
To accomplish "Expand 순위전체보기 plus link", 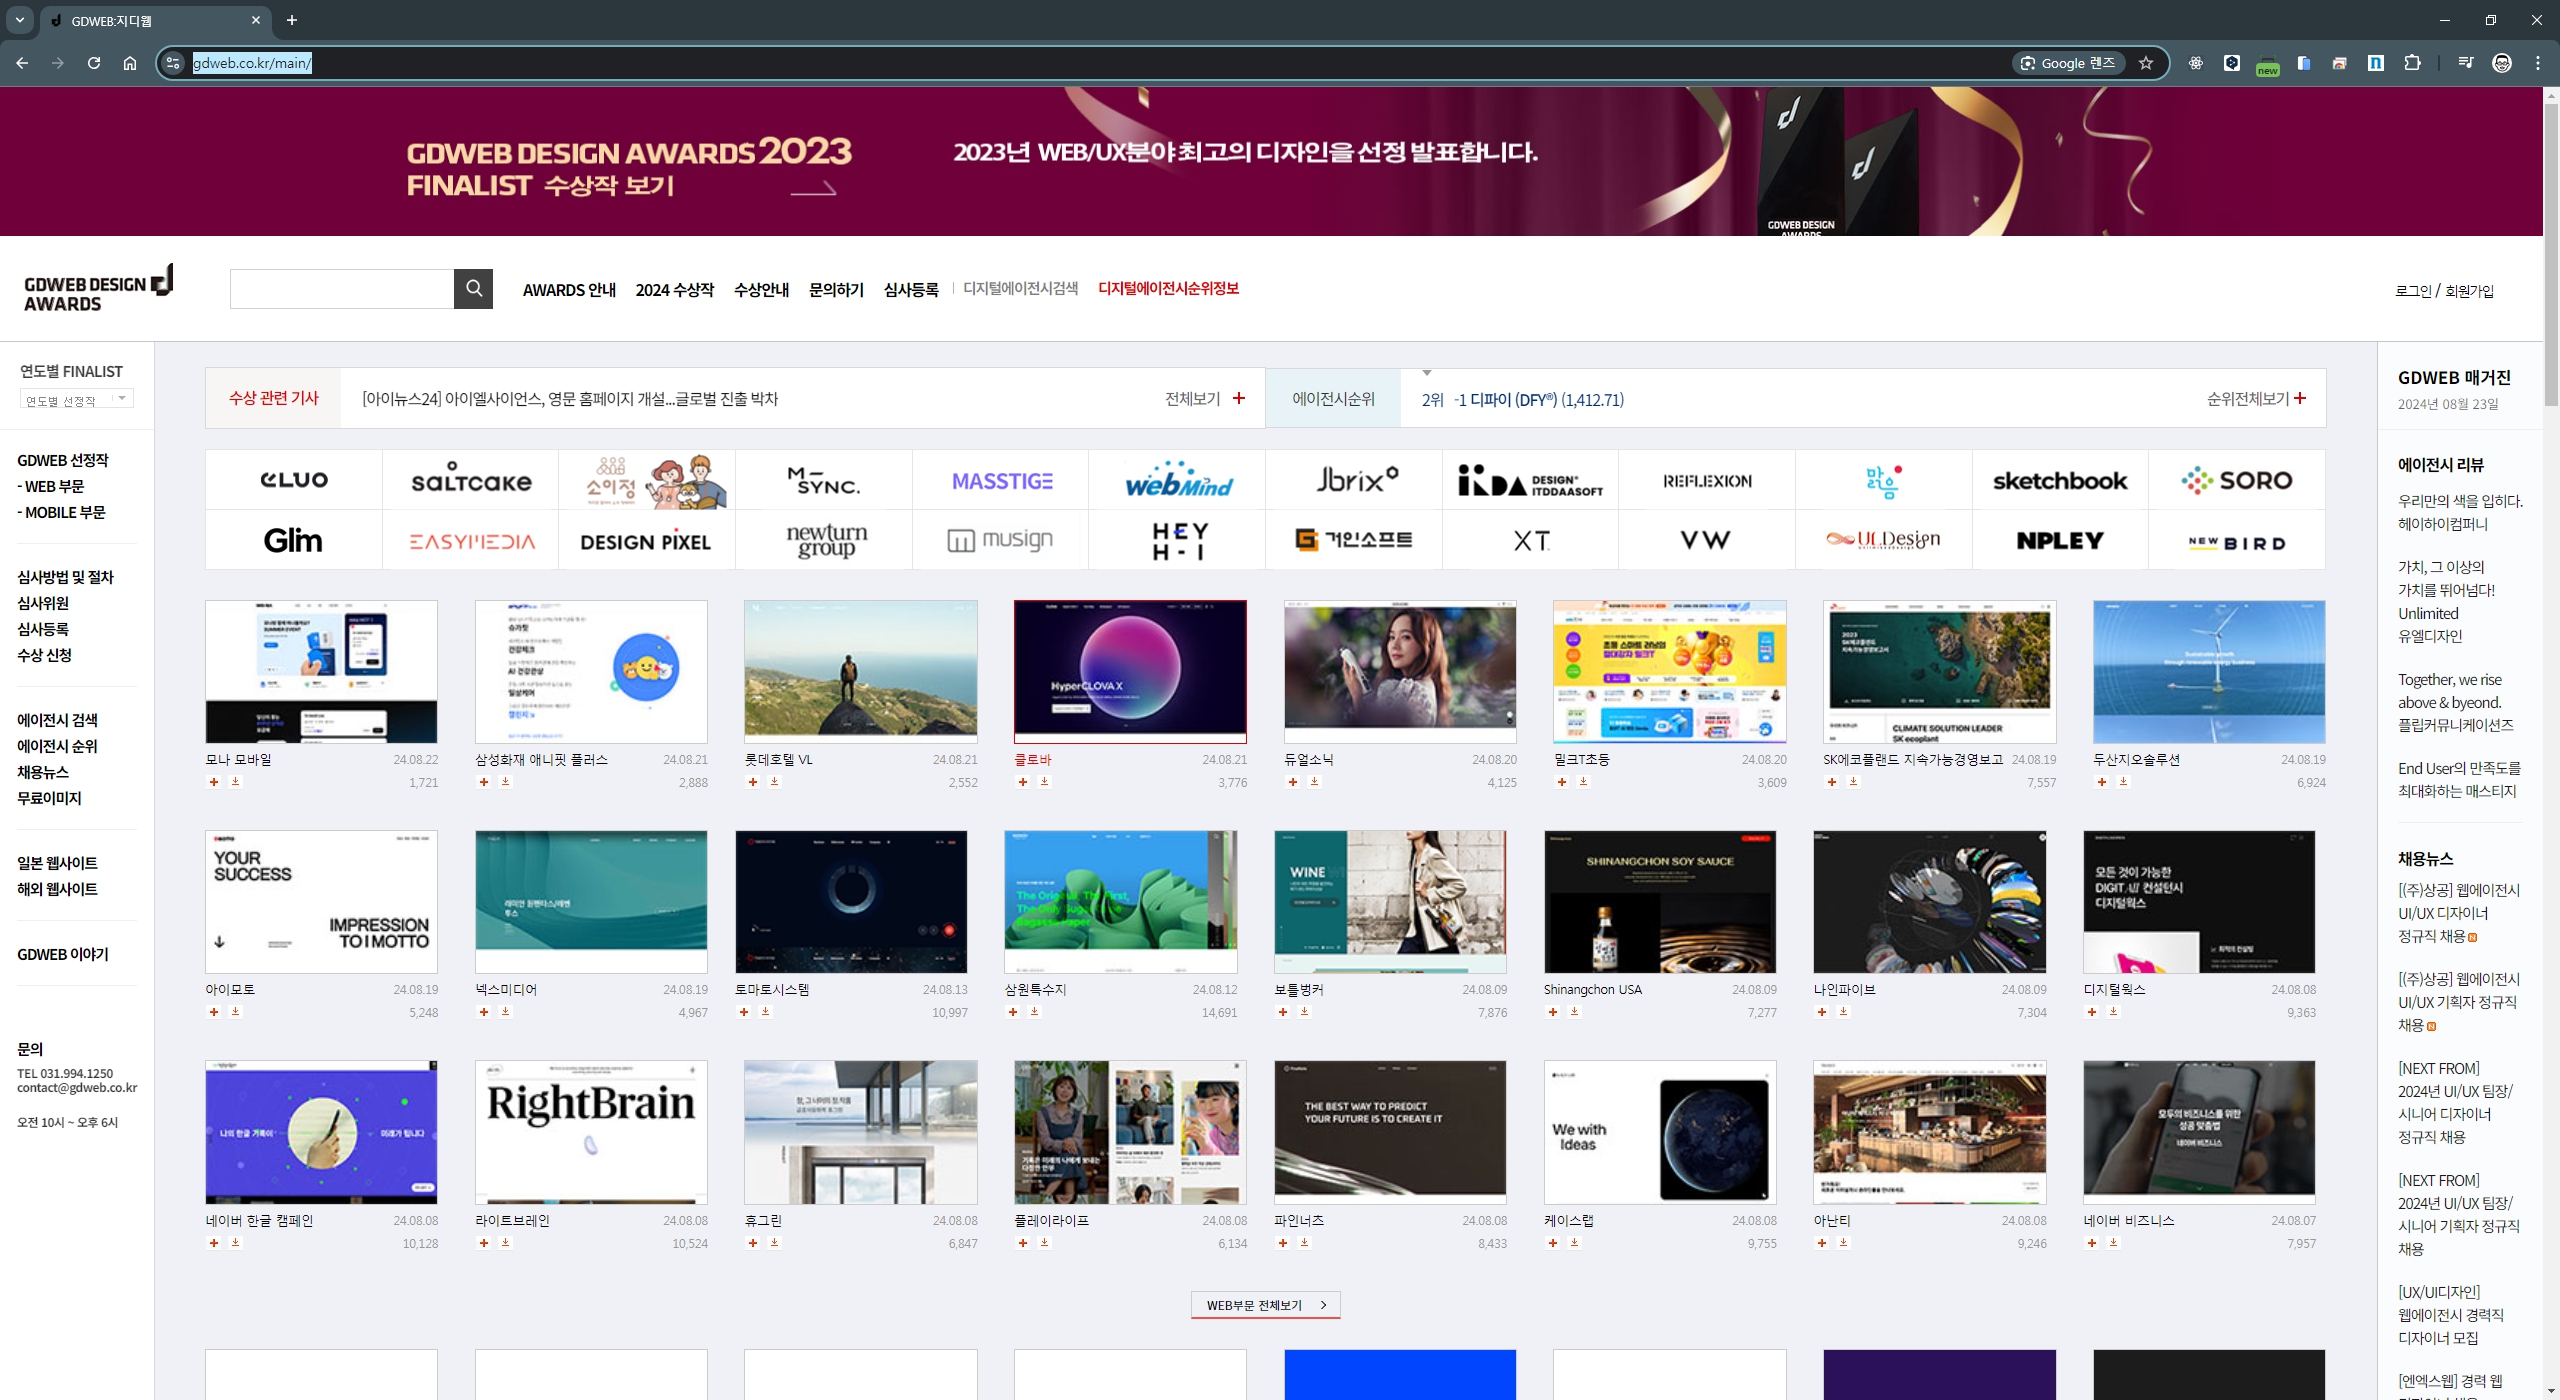I will [x=2300, y=398].
